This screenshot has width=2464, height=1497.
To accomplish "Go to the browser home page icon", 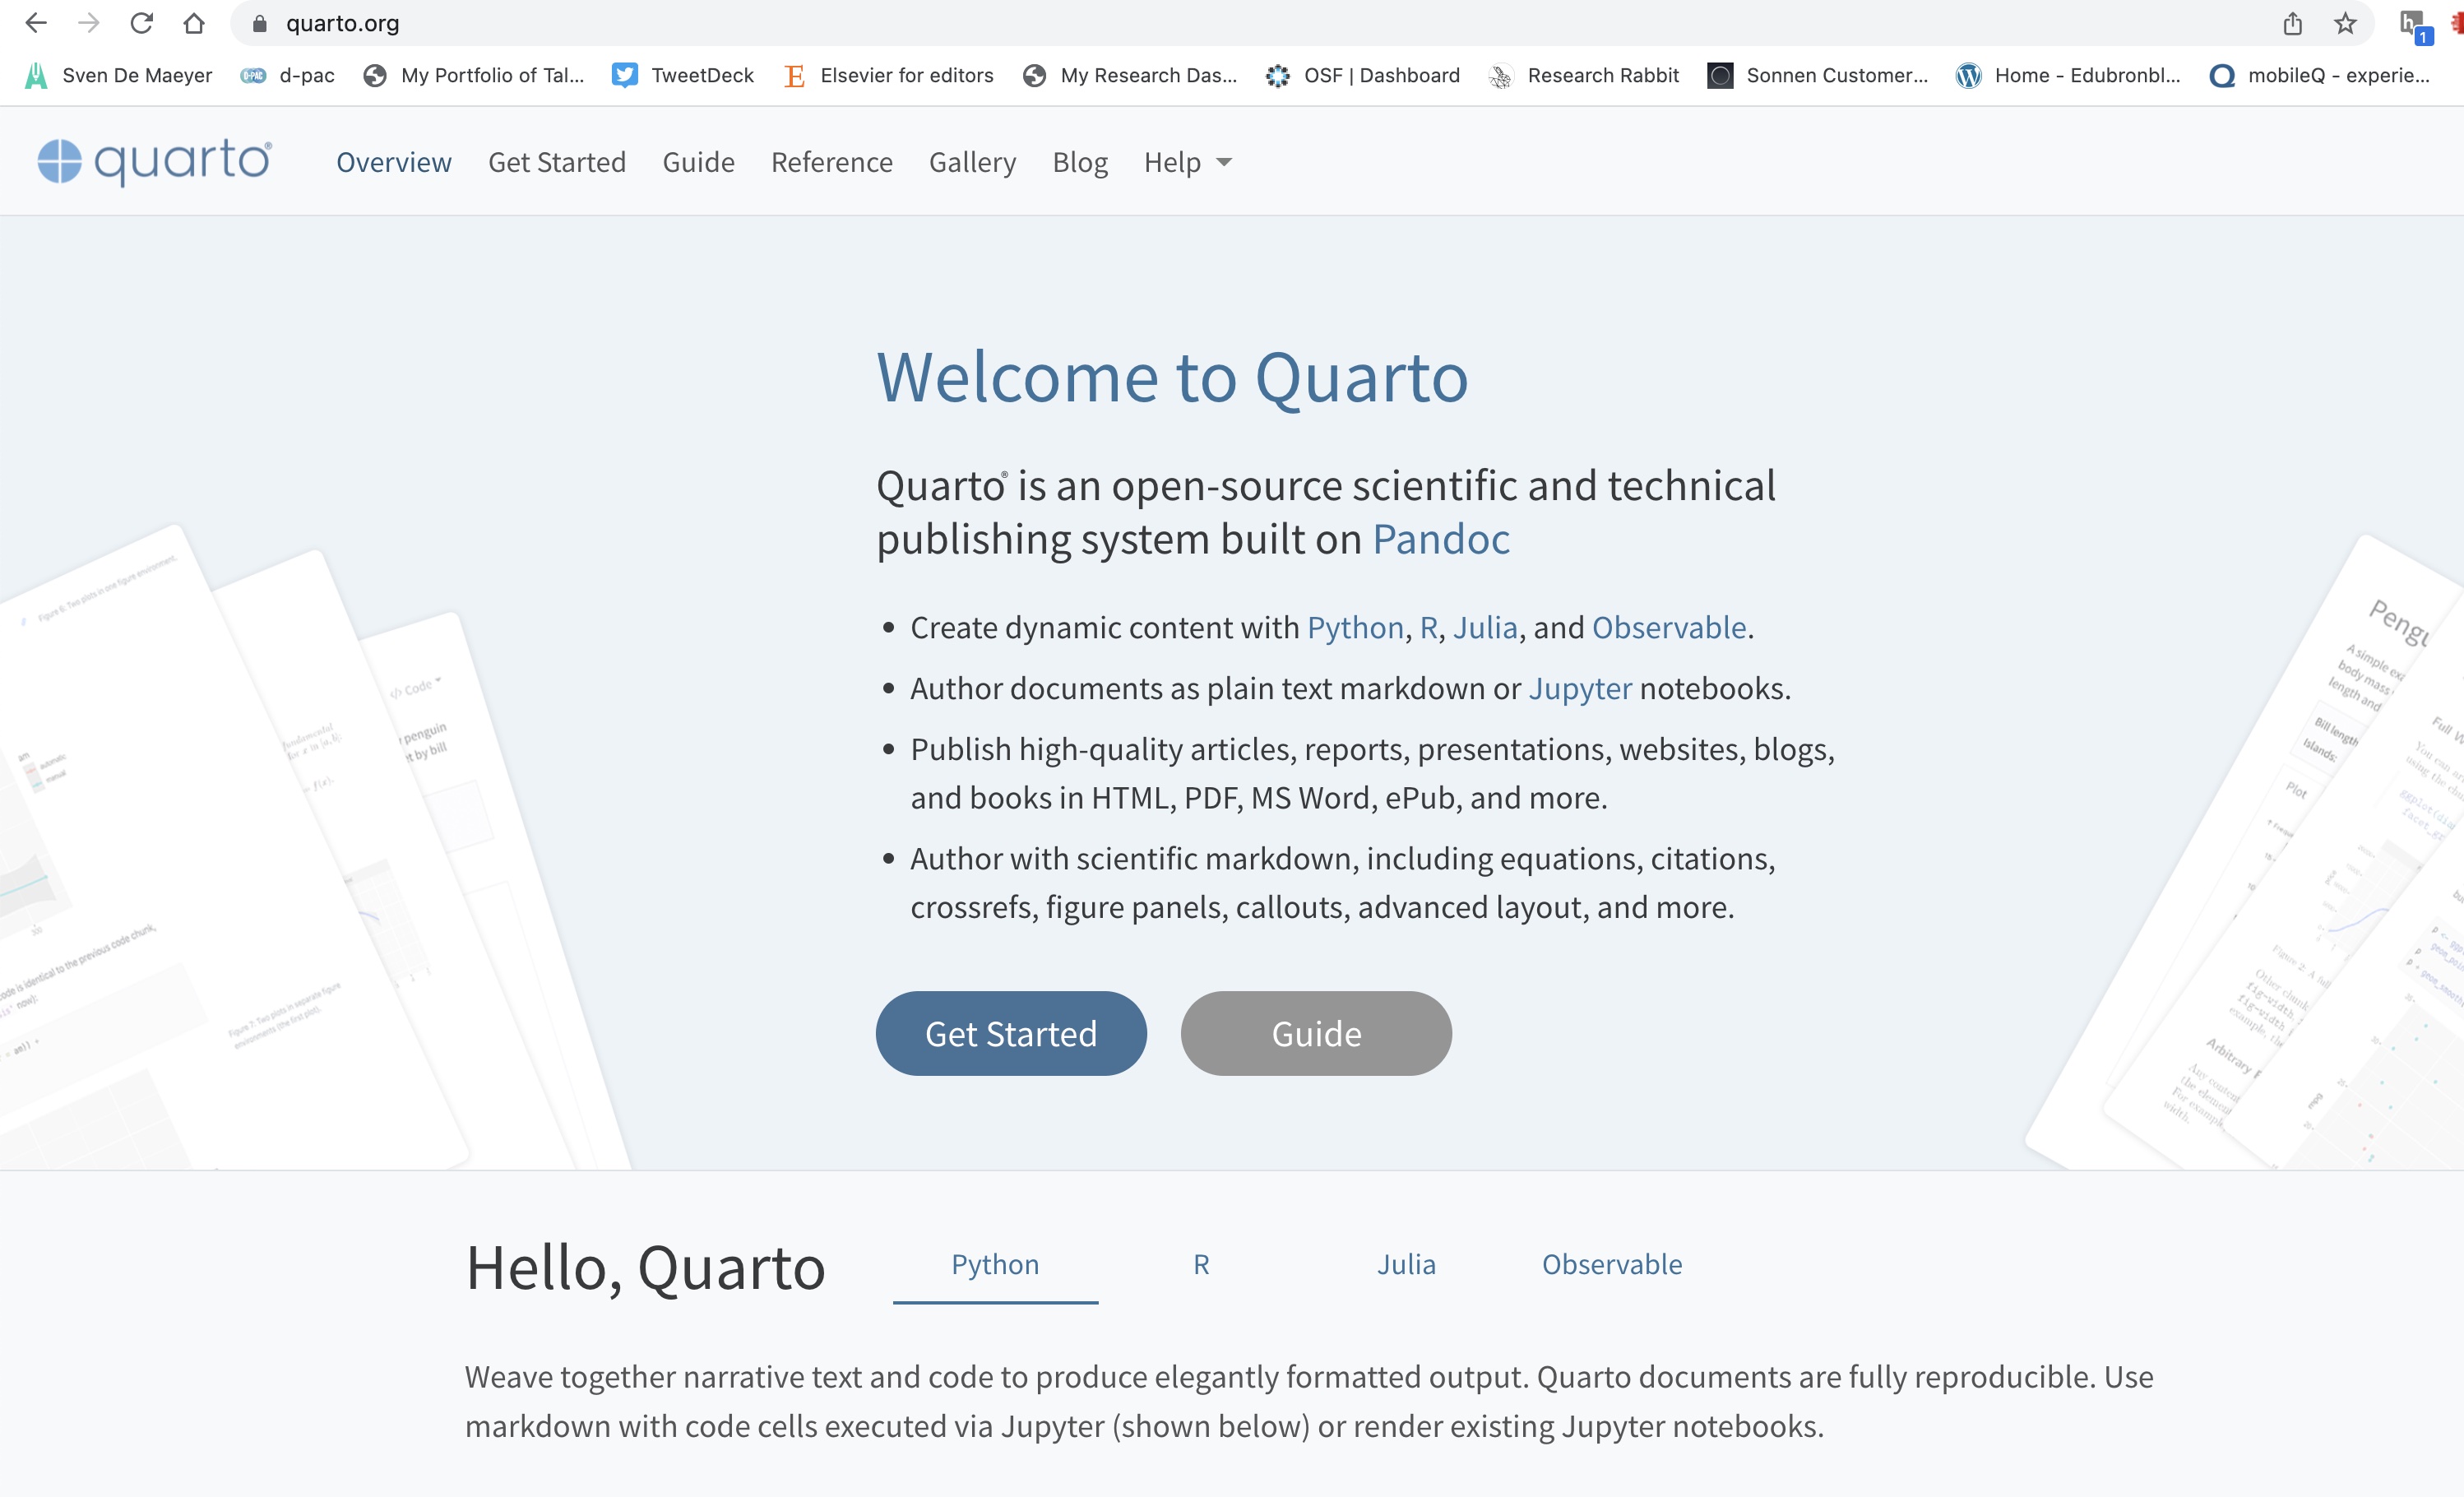I will tap(194, 23).
